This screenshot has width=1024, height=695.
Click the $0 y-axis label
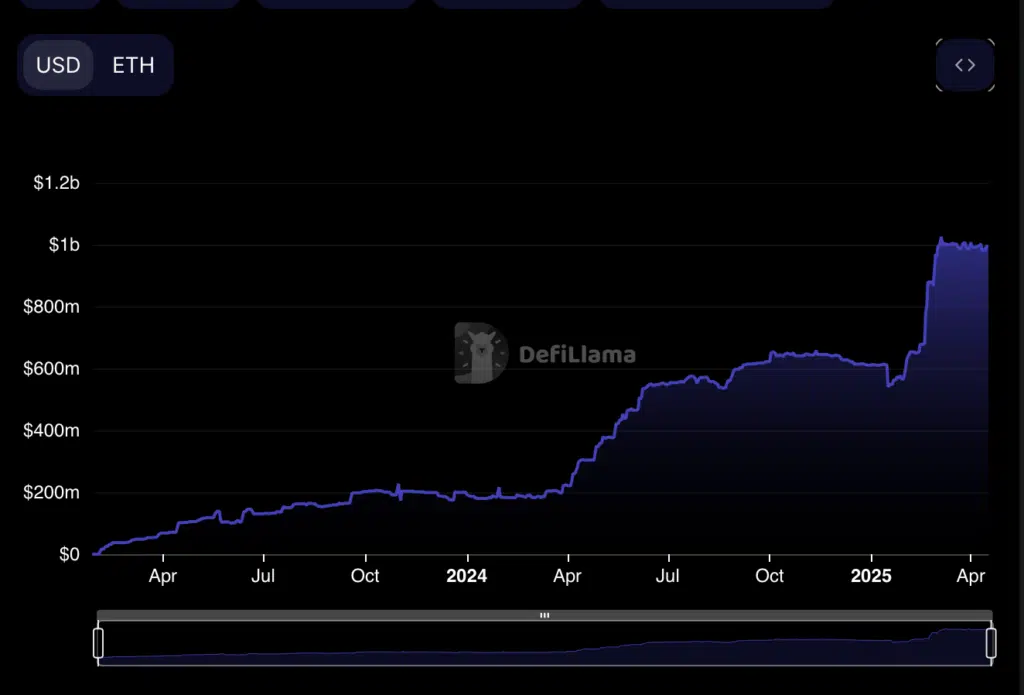[x=68, y=555]
